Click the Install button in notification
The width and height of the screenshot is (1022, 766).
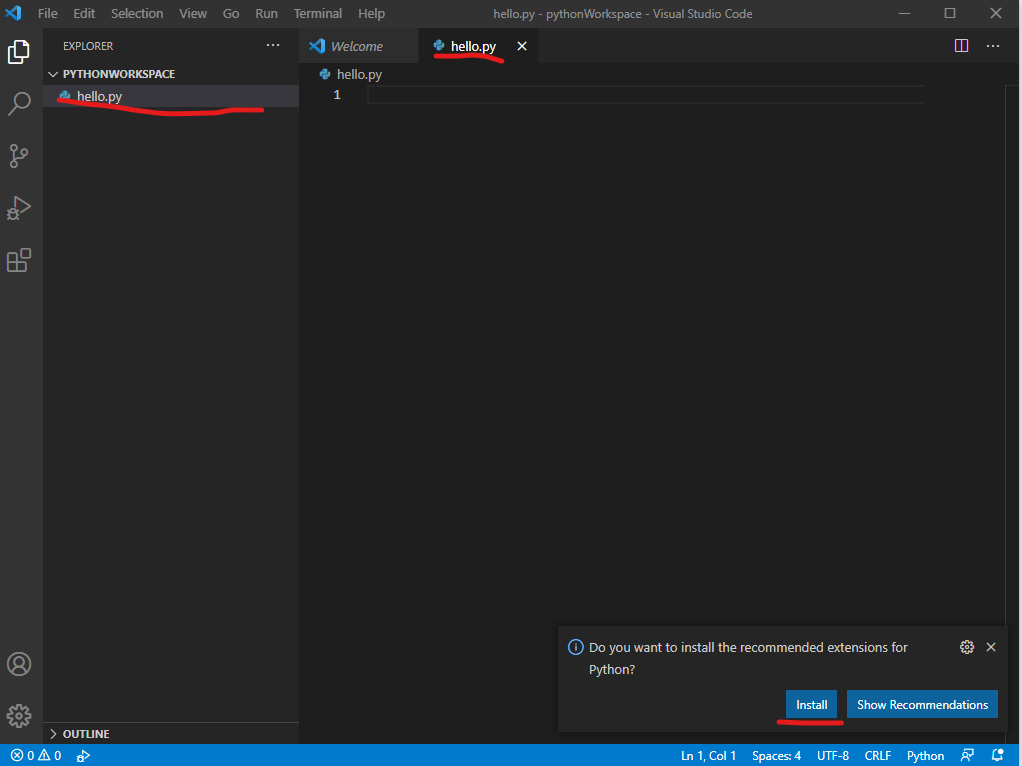811,705
